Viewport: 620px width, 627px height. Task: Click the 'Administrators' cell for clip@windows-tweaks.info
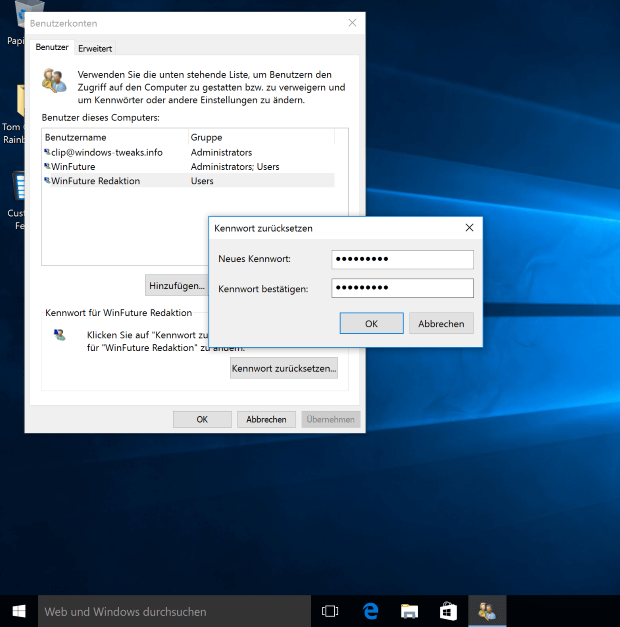221,152
